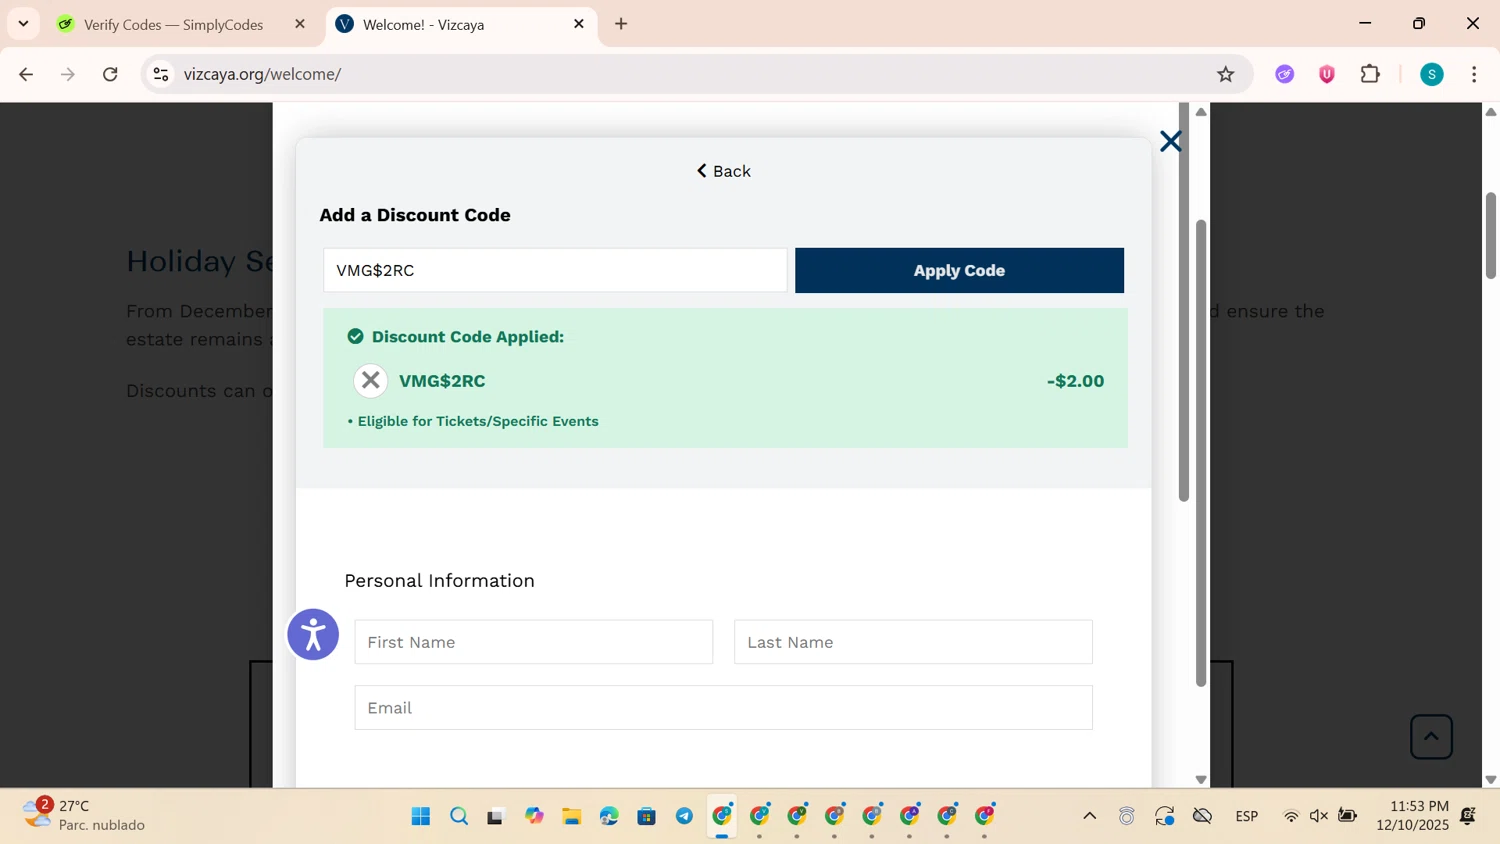Remove applied code VMG$2RC with X icon
1500x844 pixels.
(x=370, y=381)
